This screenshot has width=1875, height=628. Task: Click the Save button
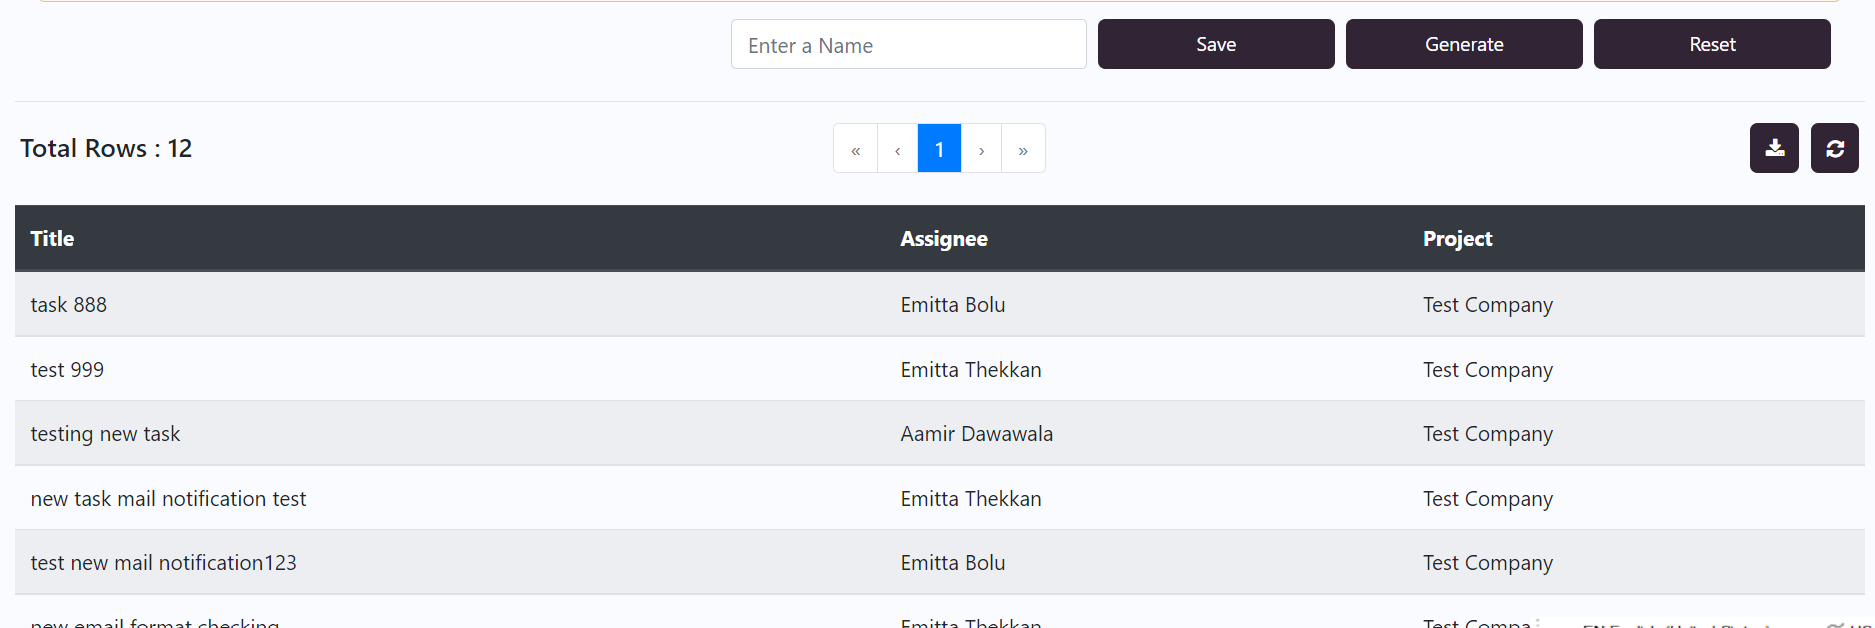1215,44
